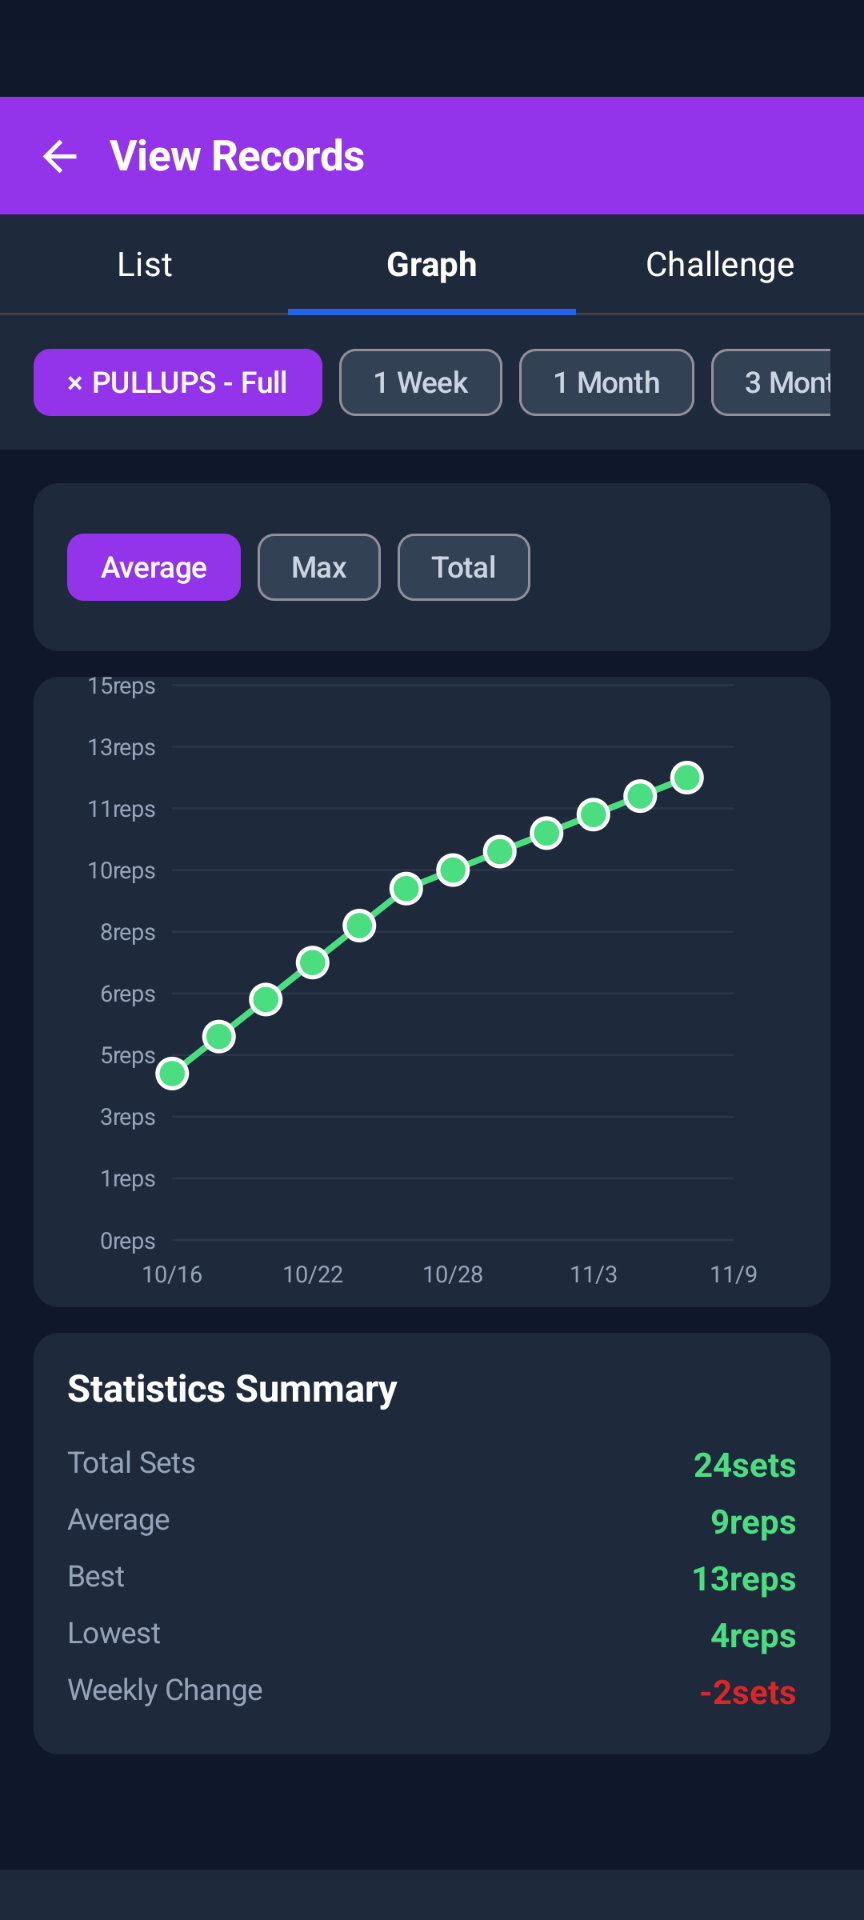Switch graph to Total mode
Screen dimensions: 864x1920
pyautogui.click(x=464, y=568)
